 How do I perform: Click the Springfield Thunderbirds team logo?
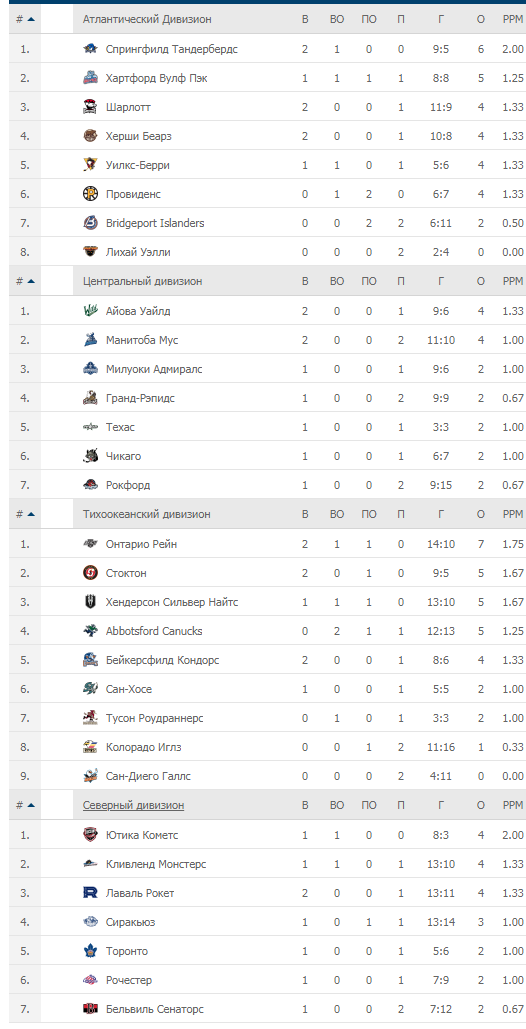click(90, 49)
